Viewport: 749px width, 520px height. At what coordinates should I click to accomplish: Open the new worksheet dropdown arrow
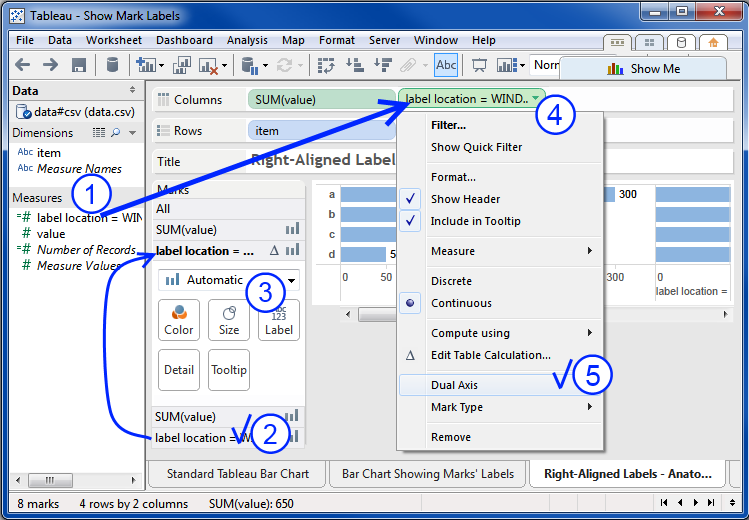click(161, 66)
